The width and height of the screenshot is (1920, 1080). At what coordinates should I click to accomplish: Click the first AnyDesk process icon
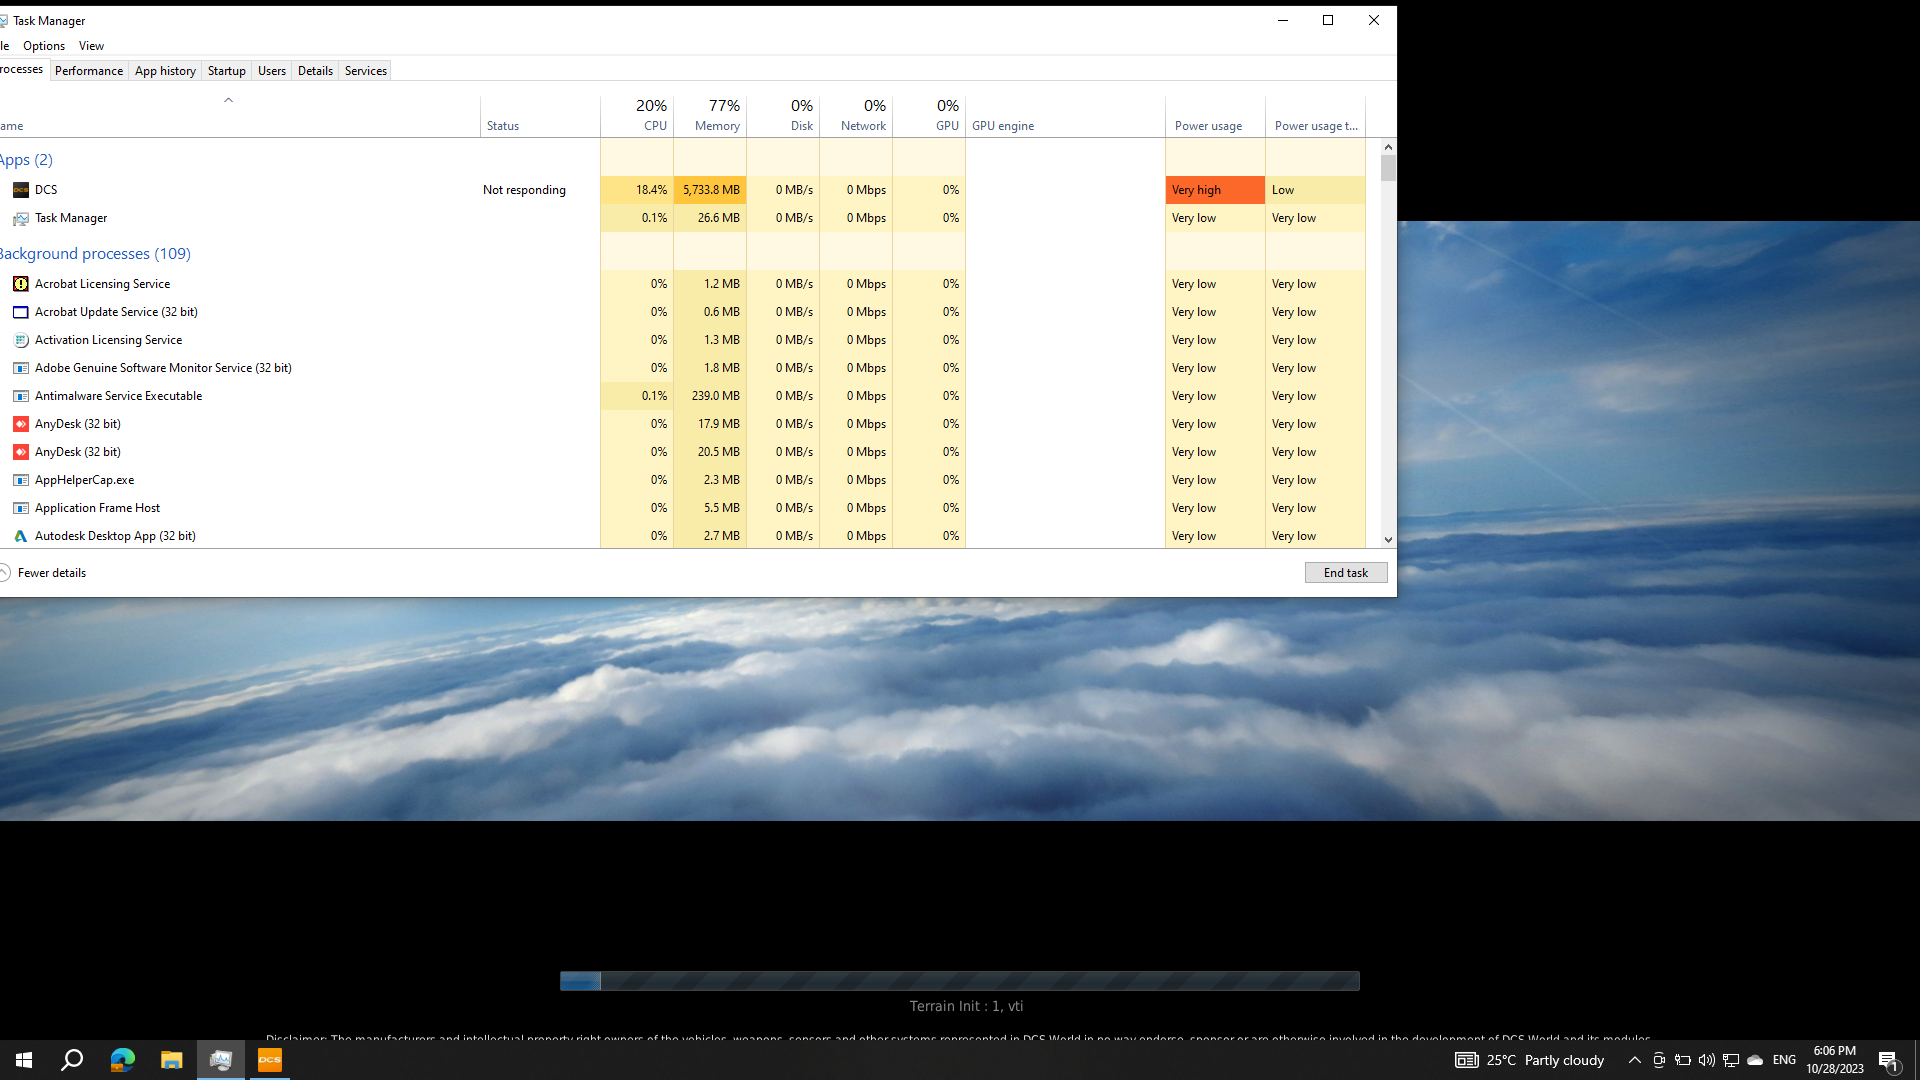[x=20, y=424]
